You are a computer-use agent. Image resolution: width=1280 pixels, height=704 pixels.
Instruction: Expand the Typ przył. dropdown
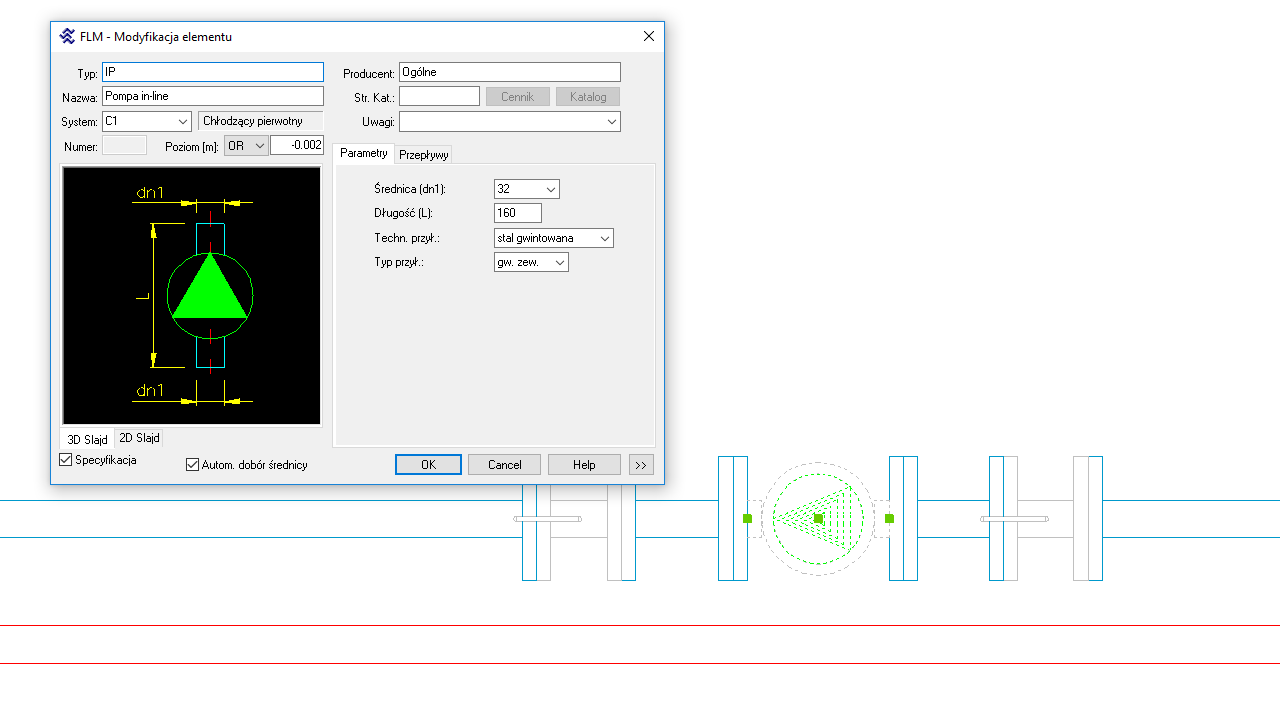click(x=531, y=262)
